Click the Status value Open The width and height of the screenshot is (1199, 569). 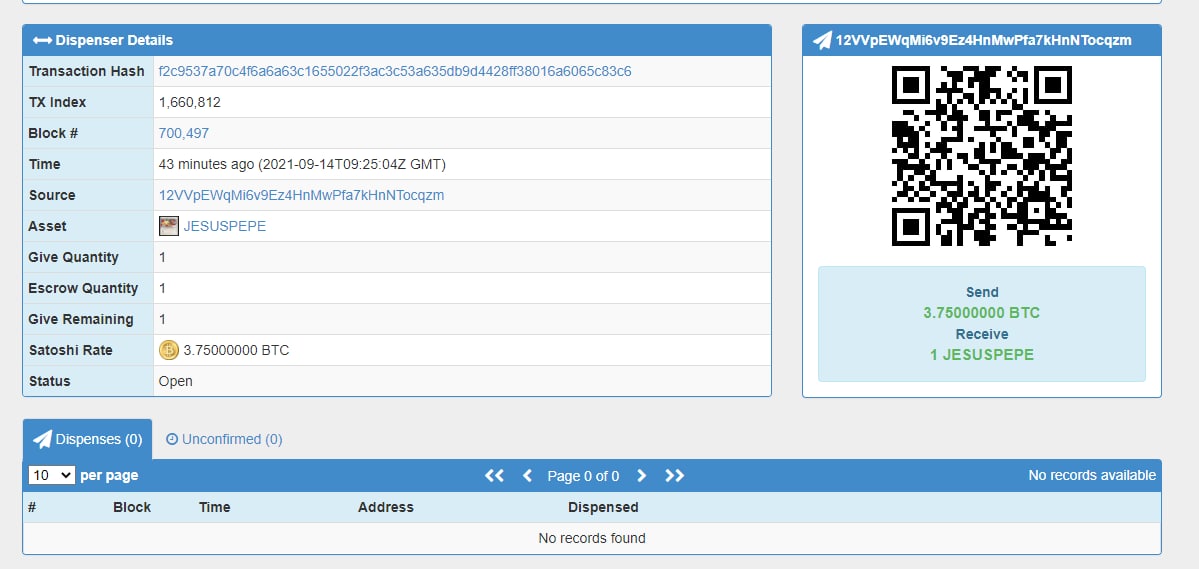176,382
